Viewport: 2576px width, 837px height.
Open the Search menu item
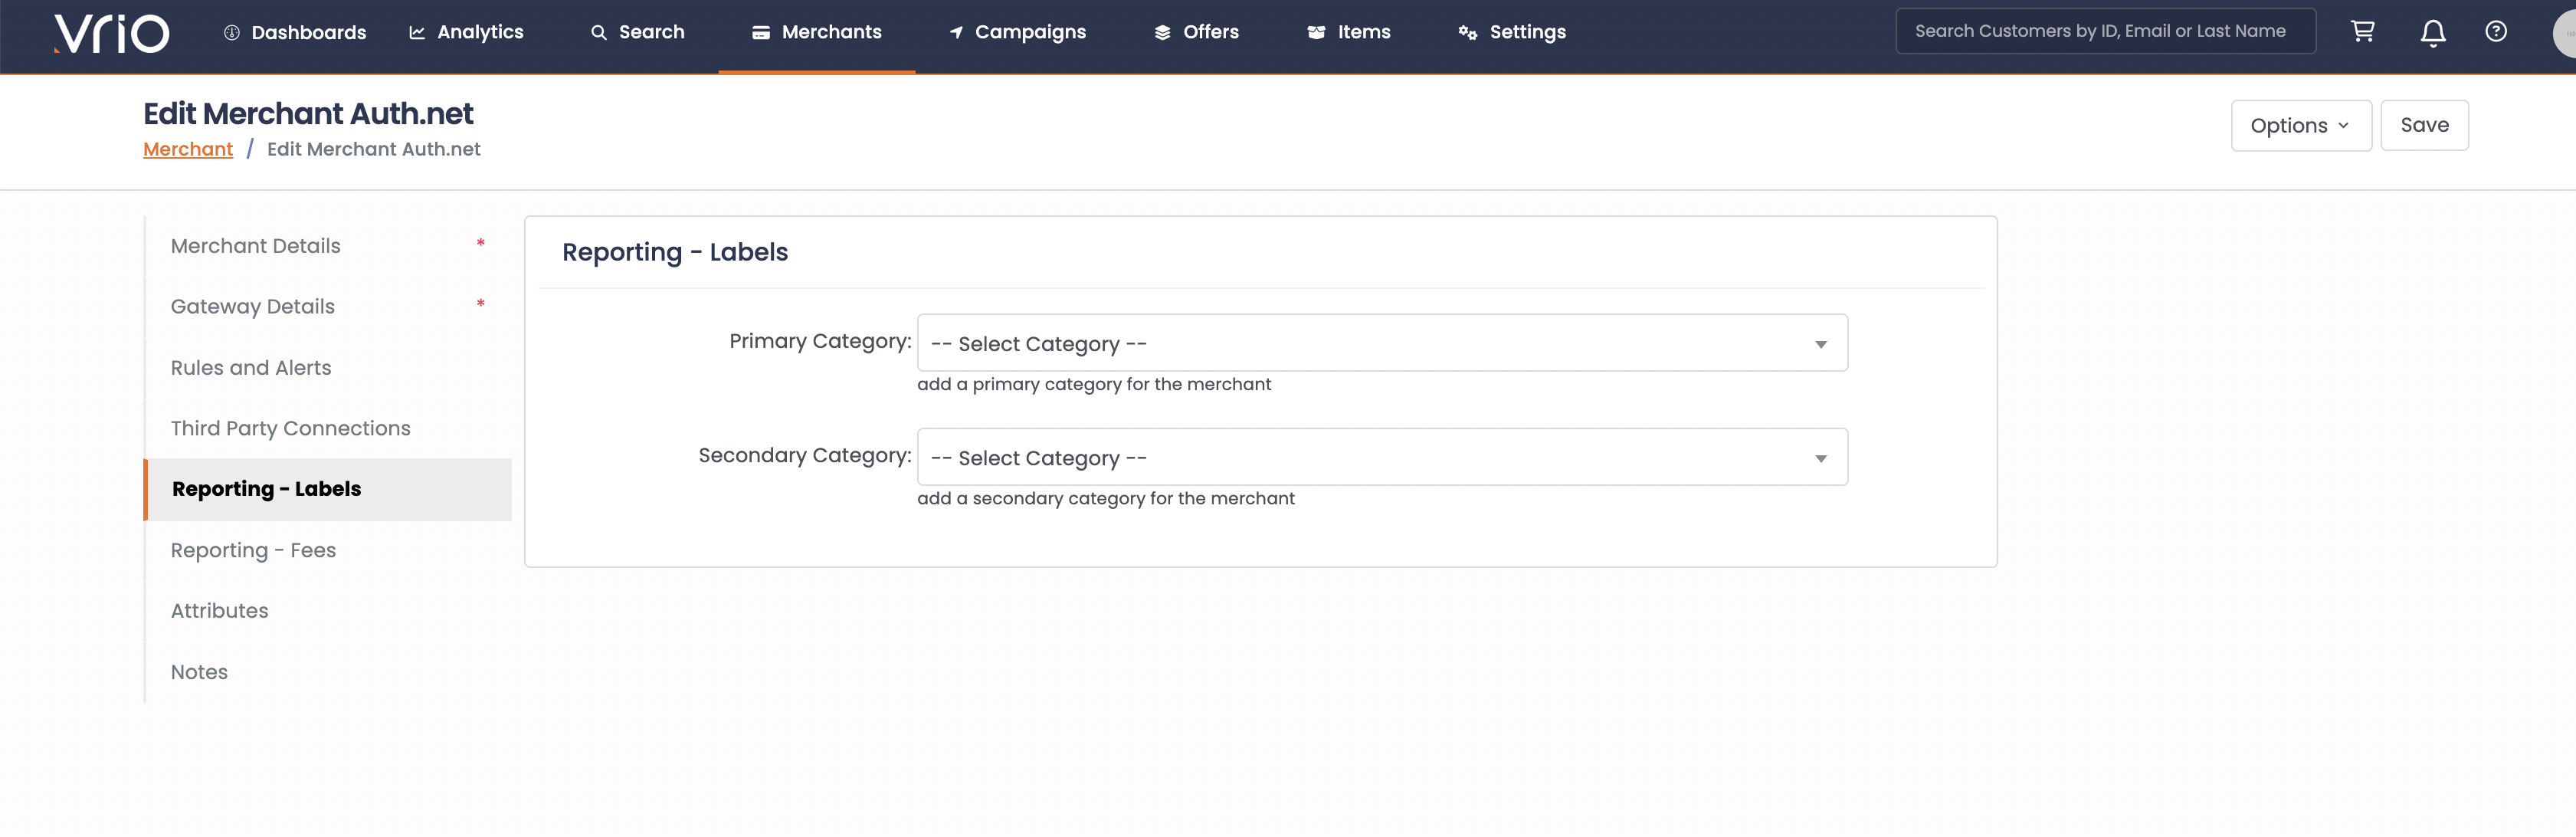[x=637, y=33]
